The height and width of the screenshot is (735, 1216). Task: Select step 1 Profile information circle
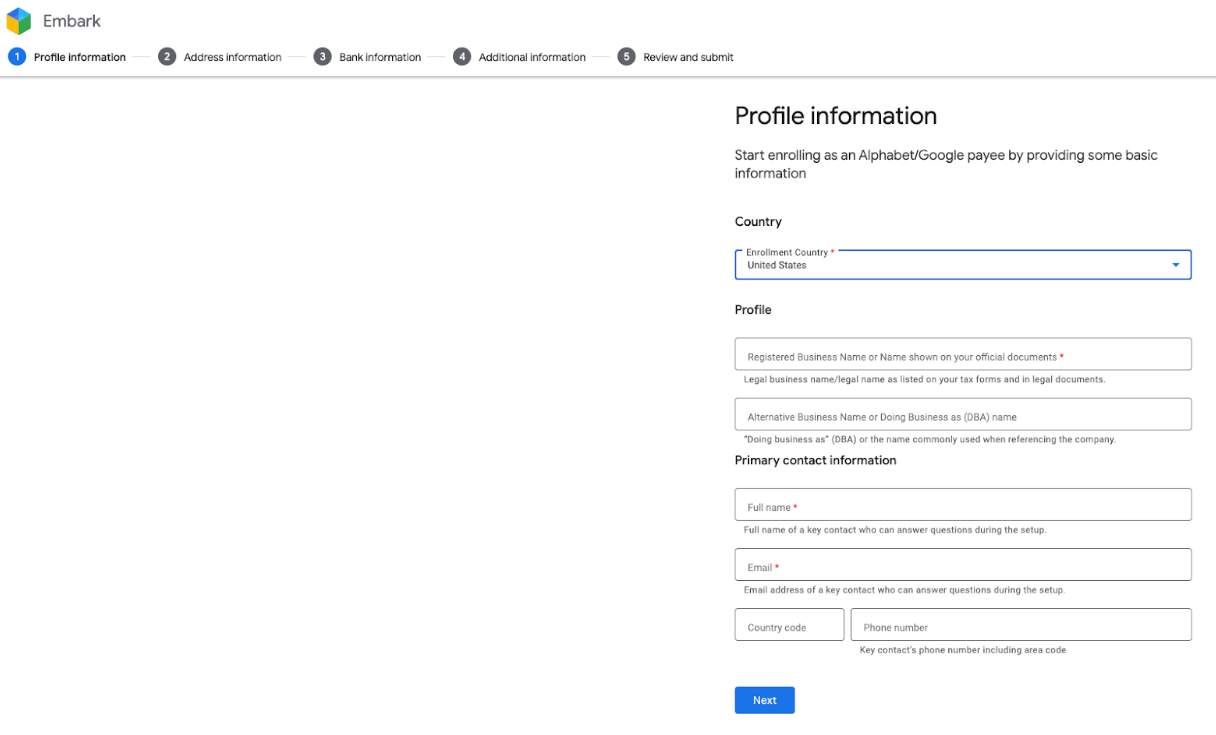click(16, 57)
